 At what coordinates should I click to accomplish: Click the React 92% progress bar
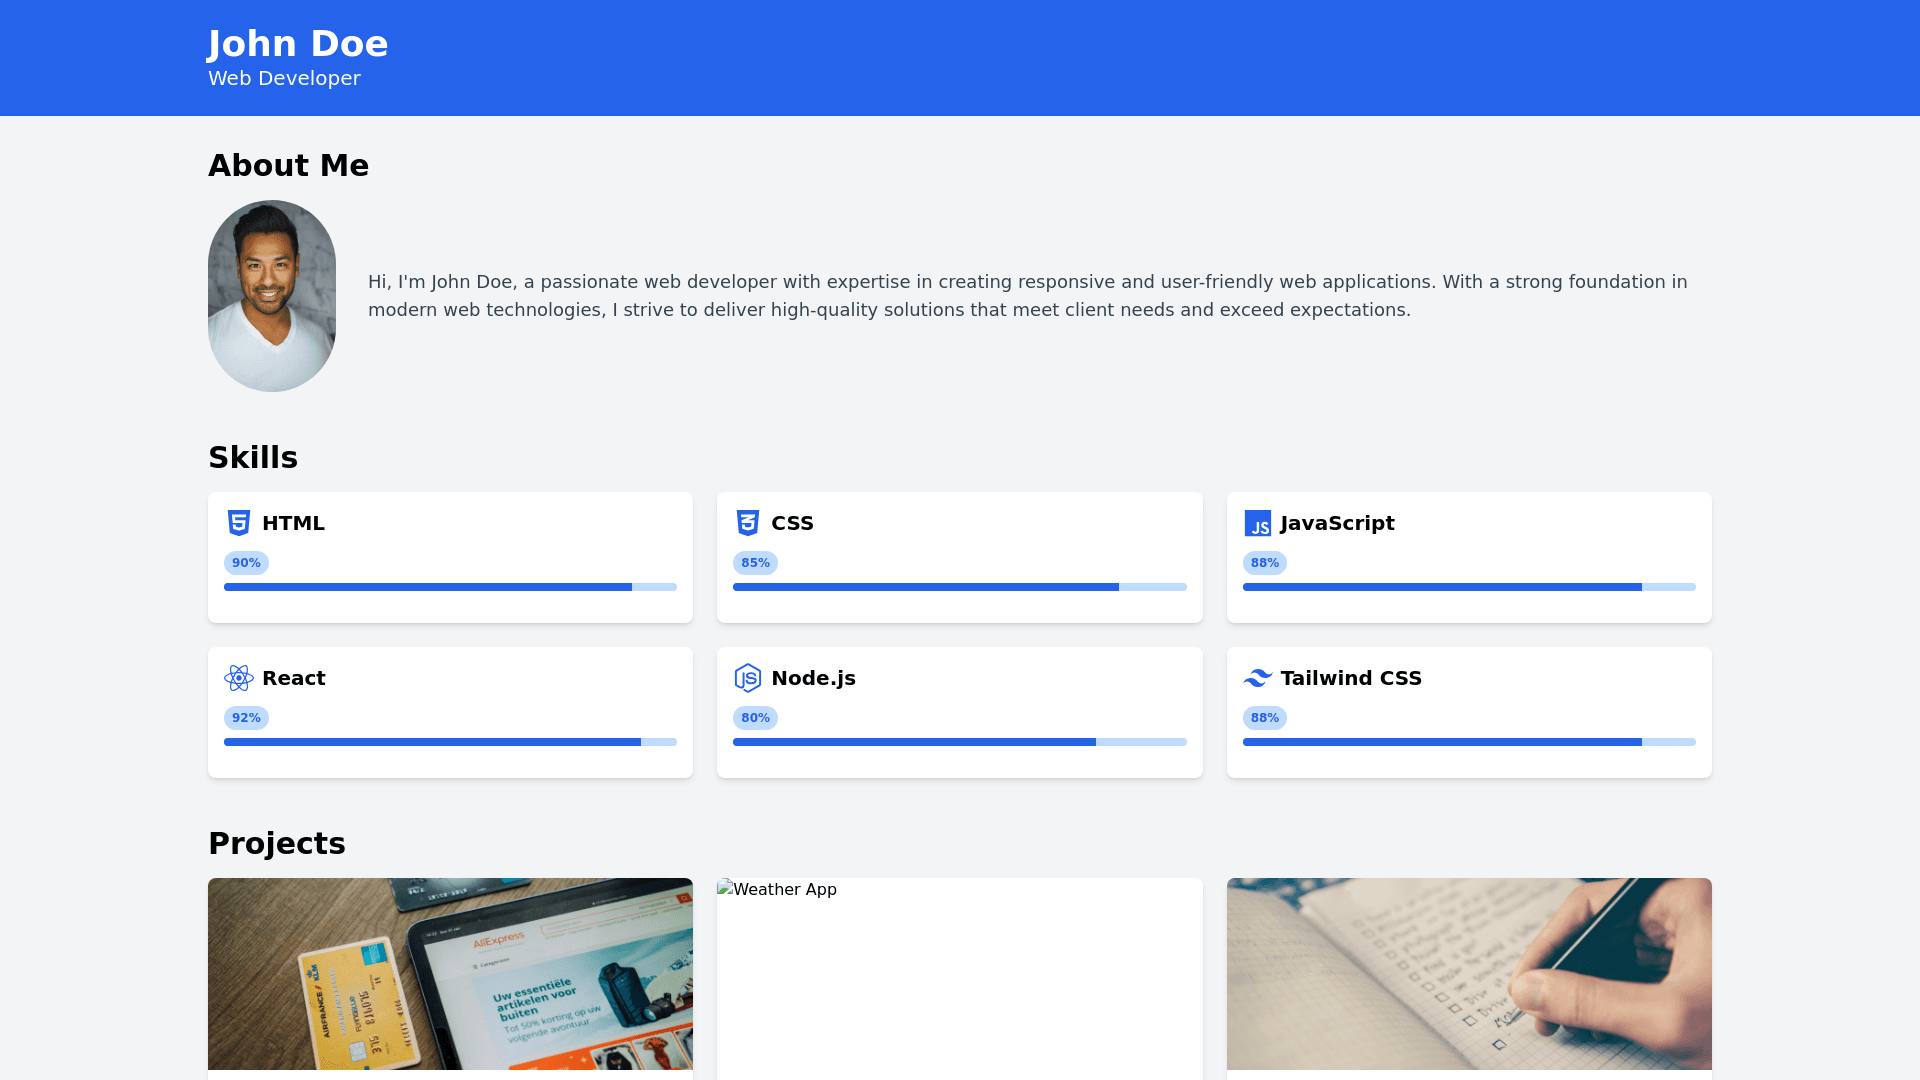[x=450, y=742]
